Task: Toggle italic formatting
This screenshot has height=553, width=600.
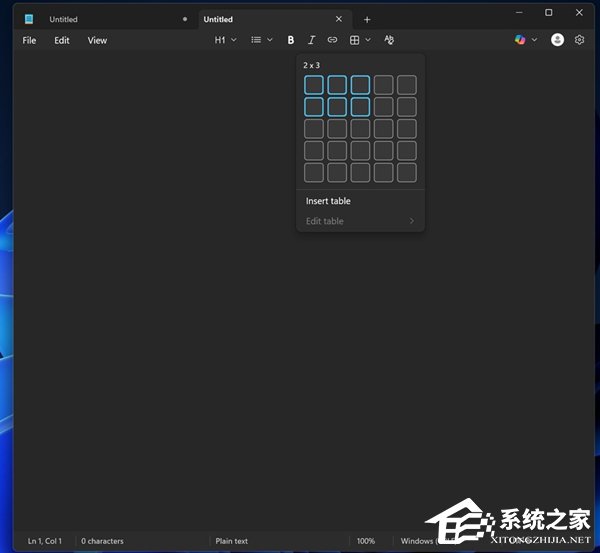Action: [311, 40]
